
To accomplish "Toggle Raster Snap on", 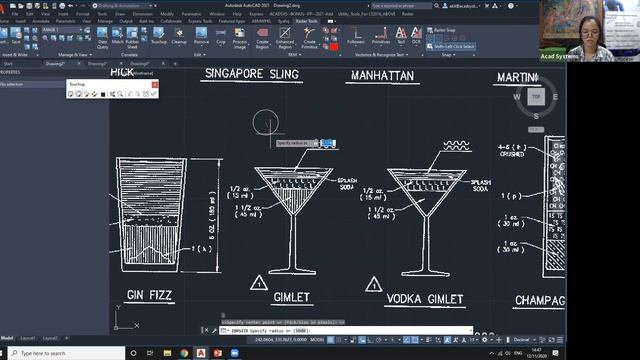I will (x=441, y=30).
